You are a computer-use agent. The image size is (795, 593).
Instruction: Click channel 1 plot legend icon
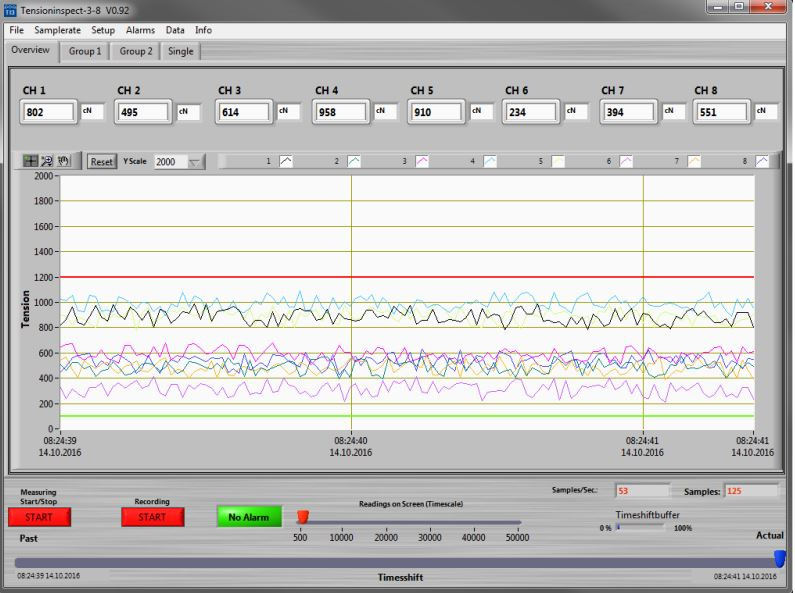285,161
